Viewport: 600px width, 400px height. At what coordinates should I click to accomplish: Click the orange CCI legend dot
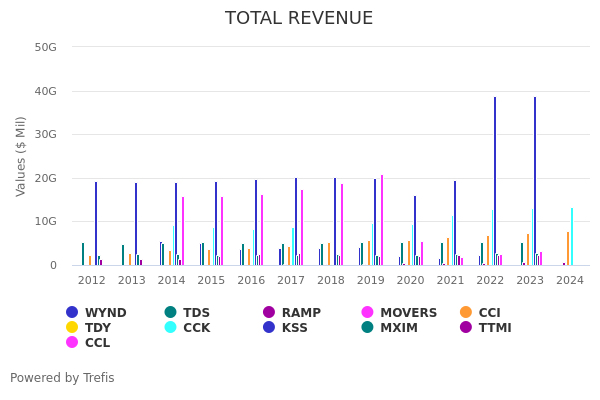(x=467, y=313)
